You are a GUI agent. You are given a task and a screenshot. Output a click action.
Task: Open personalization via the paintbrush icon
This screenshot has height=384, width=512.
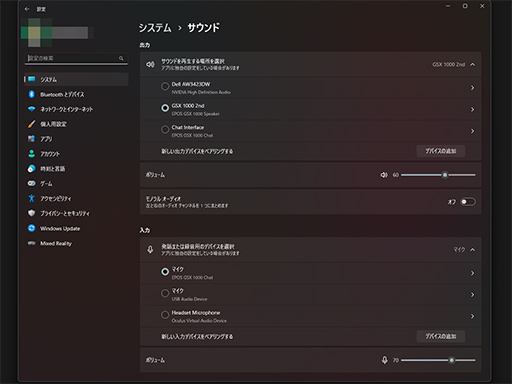[x=32, y=124]
